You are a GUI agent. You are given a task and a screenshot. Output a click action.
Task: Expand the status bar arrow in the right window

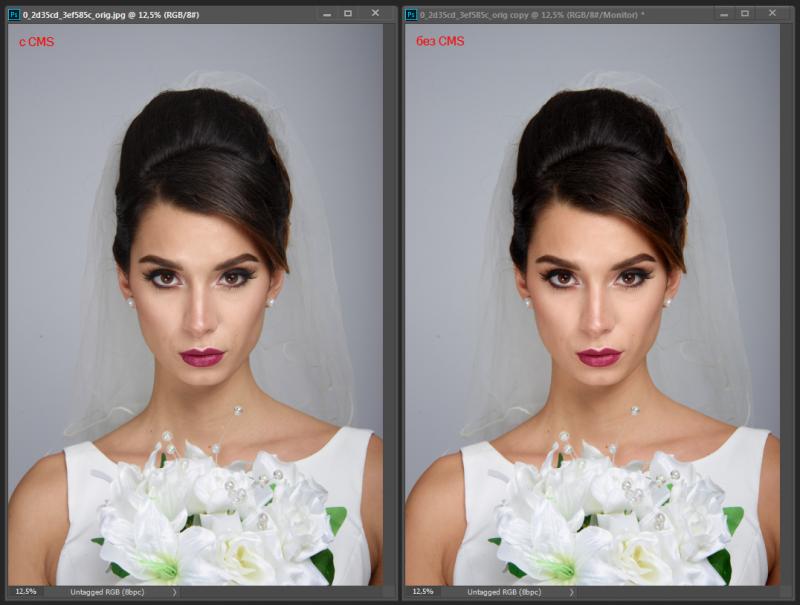571,592
